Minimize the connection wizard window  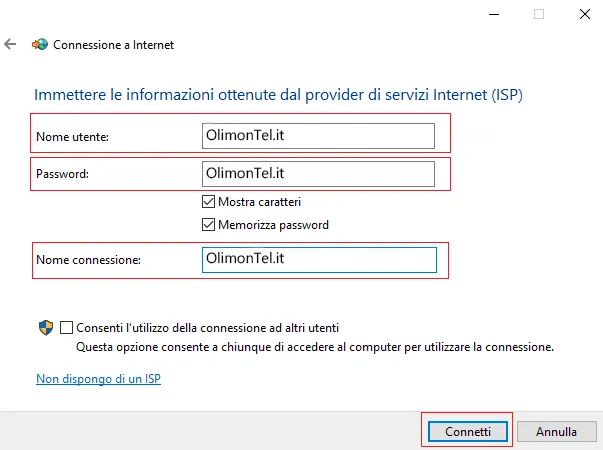tap(495, 14)
